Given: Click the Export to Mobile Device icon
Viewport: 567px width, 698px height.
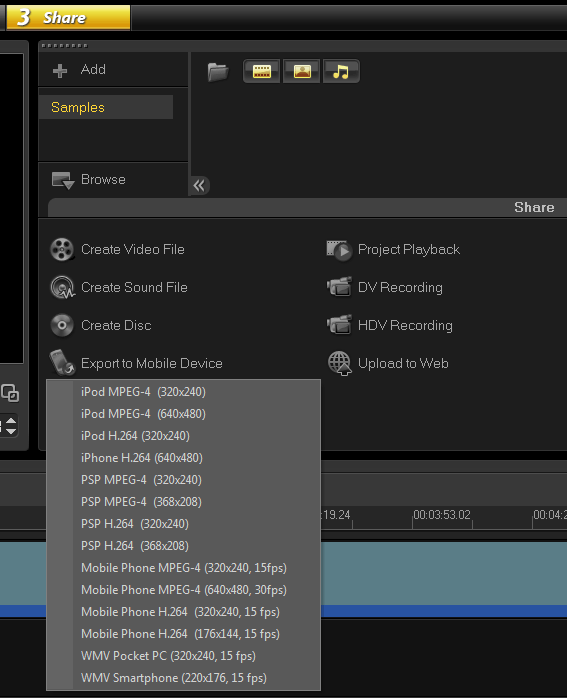Looking at the screenshot, I should [62, 362].
